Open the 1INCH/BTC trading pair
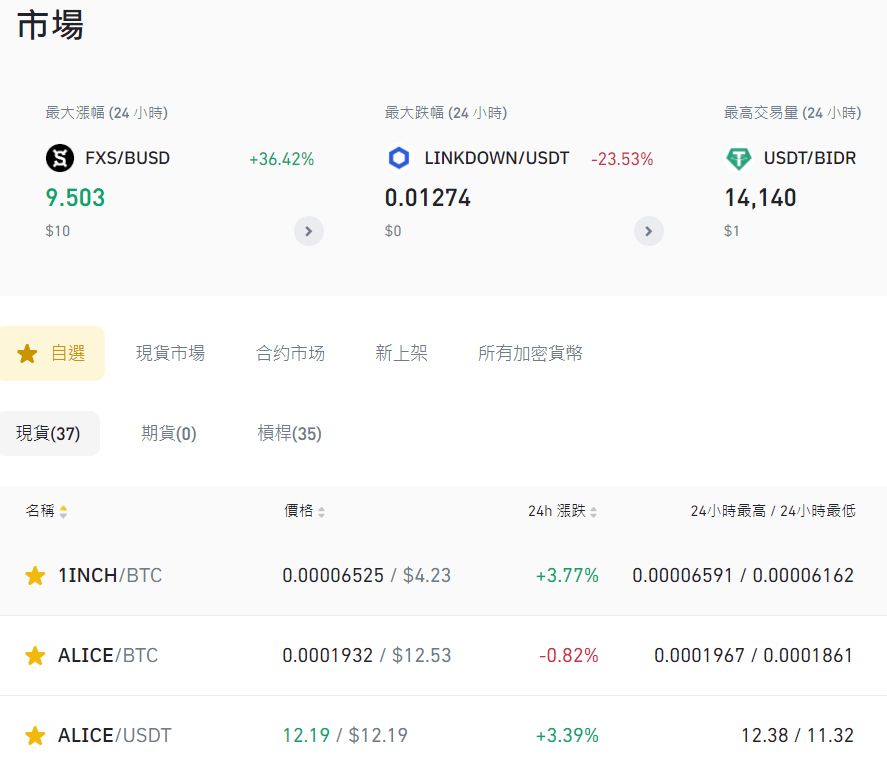Image resolution: width=887 pixels, height=762 pixels. click(x=110, y=576)
